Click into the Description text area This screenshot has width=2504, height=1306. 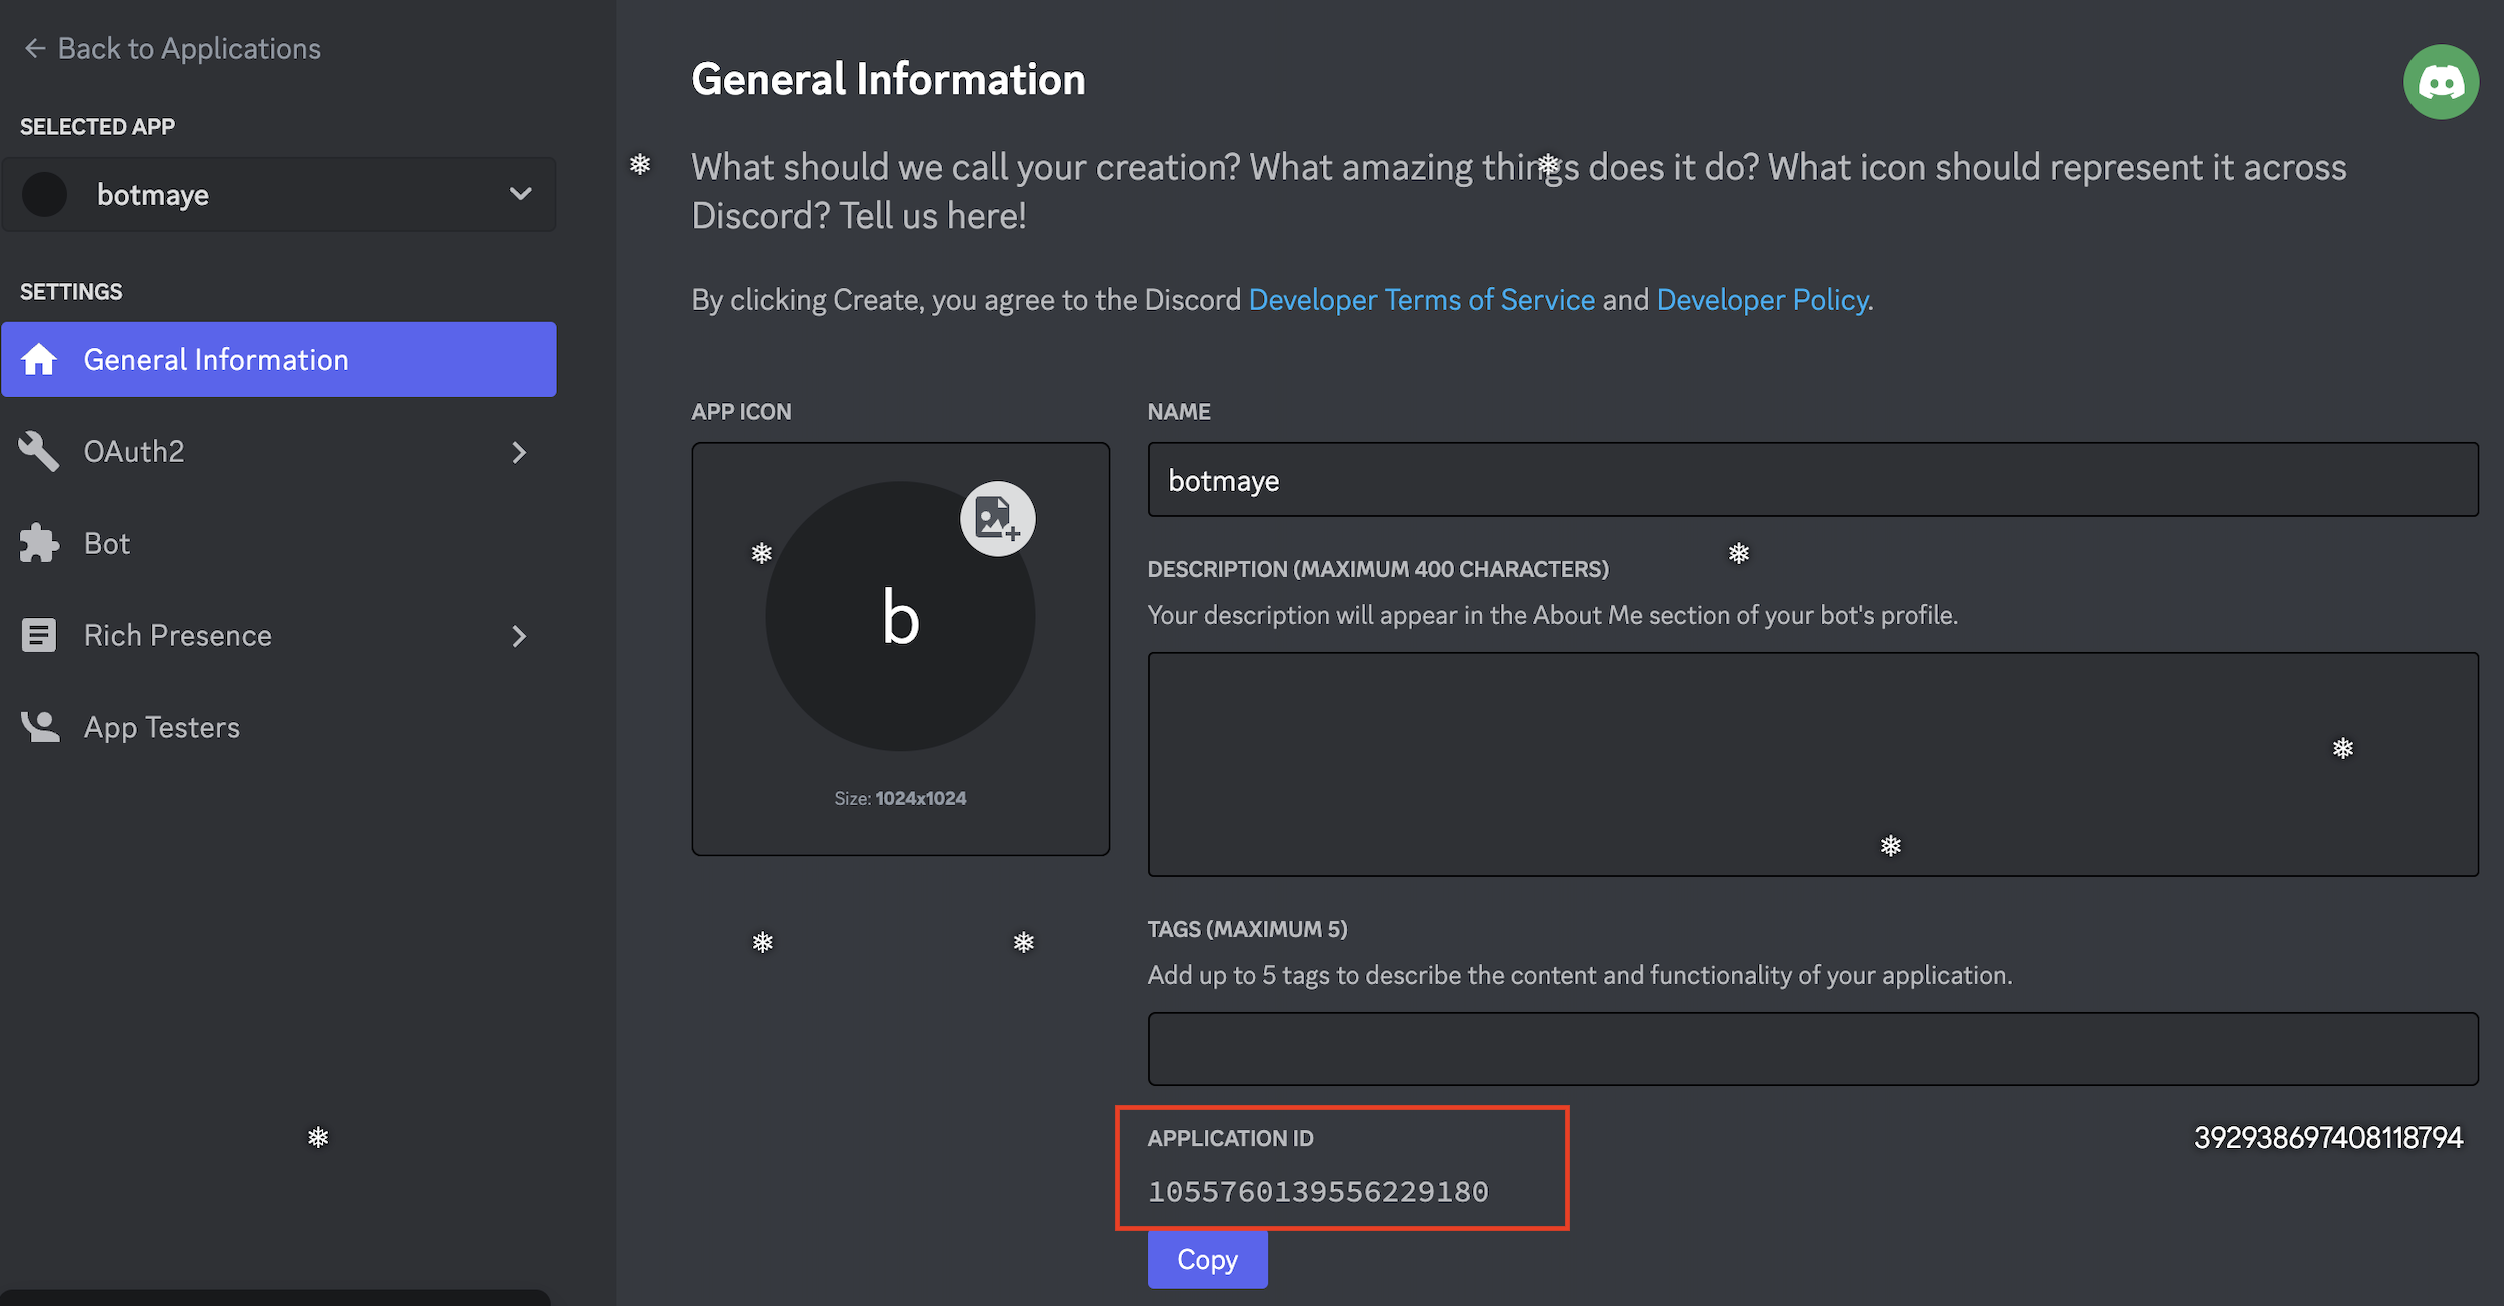[1812, 764]
